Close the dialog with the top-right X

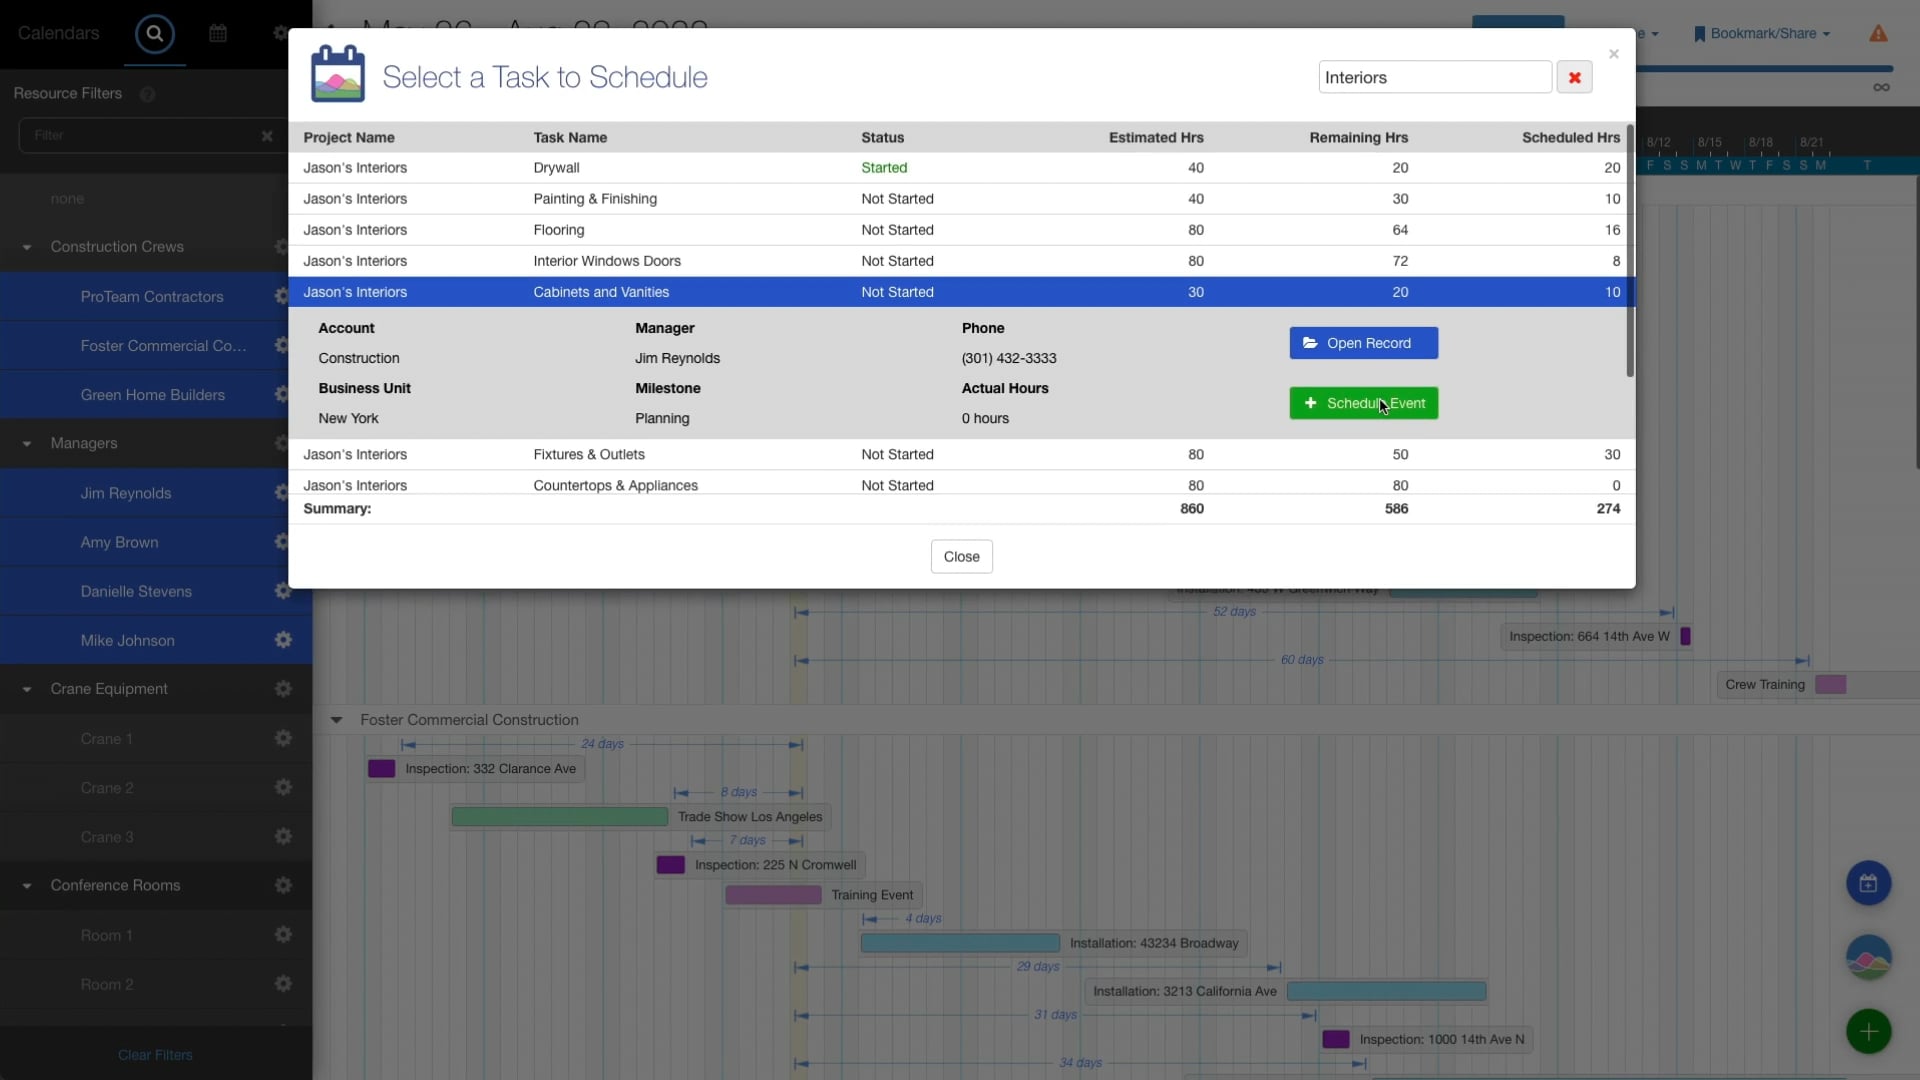pyautogui.click(x=1613, y=54)
